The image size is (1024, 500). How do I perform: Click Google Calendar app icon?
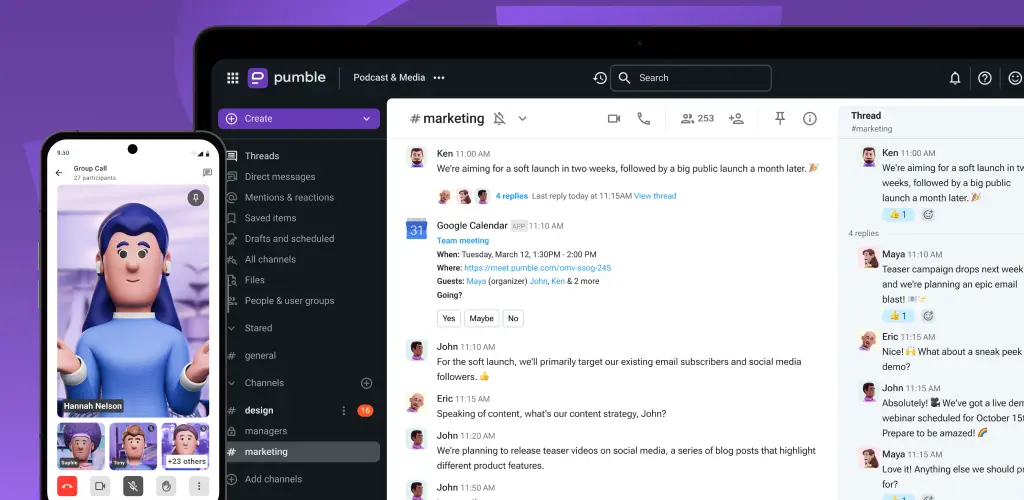point(417,228)
